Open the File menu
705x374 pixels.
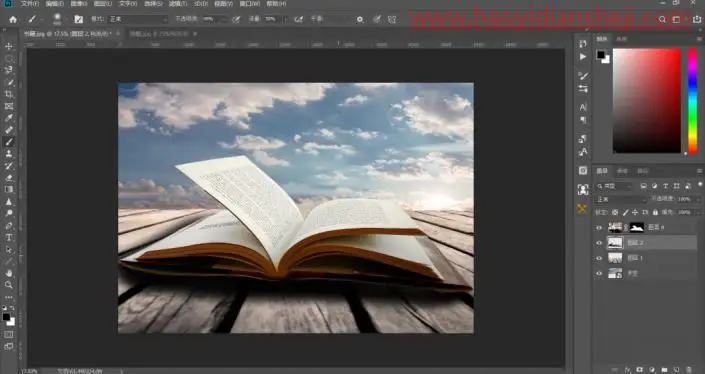[30, 4]
